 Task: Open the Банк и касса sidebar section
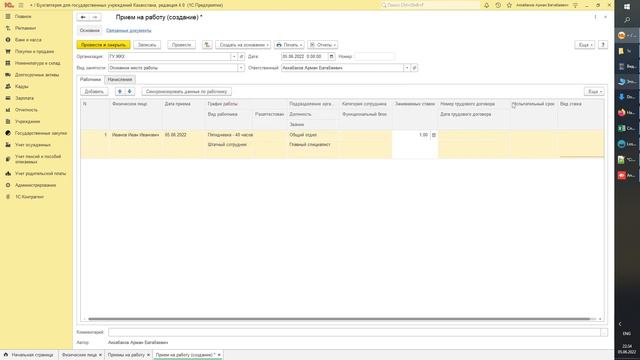pyautogui.click(x=28, y=40)
